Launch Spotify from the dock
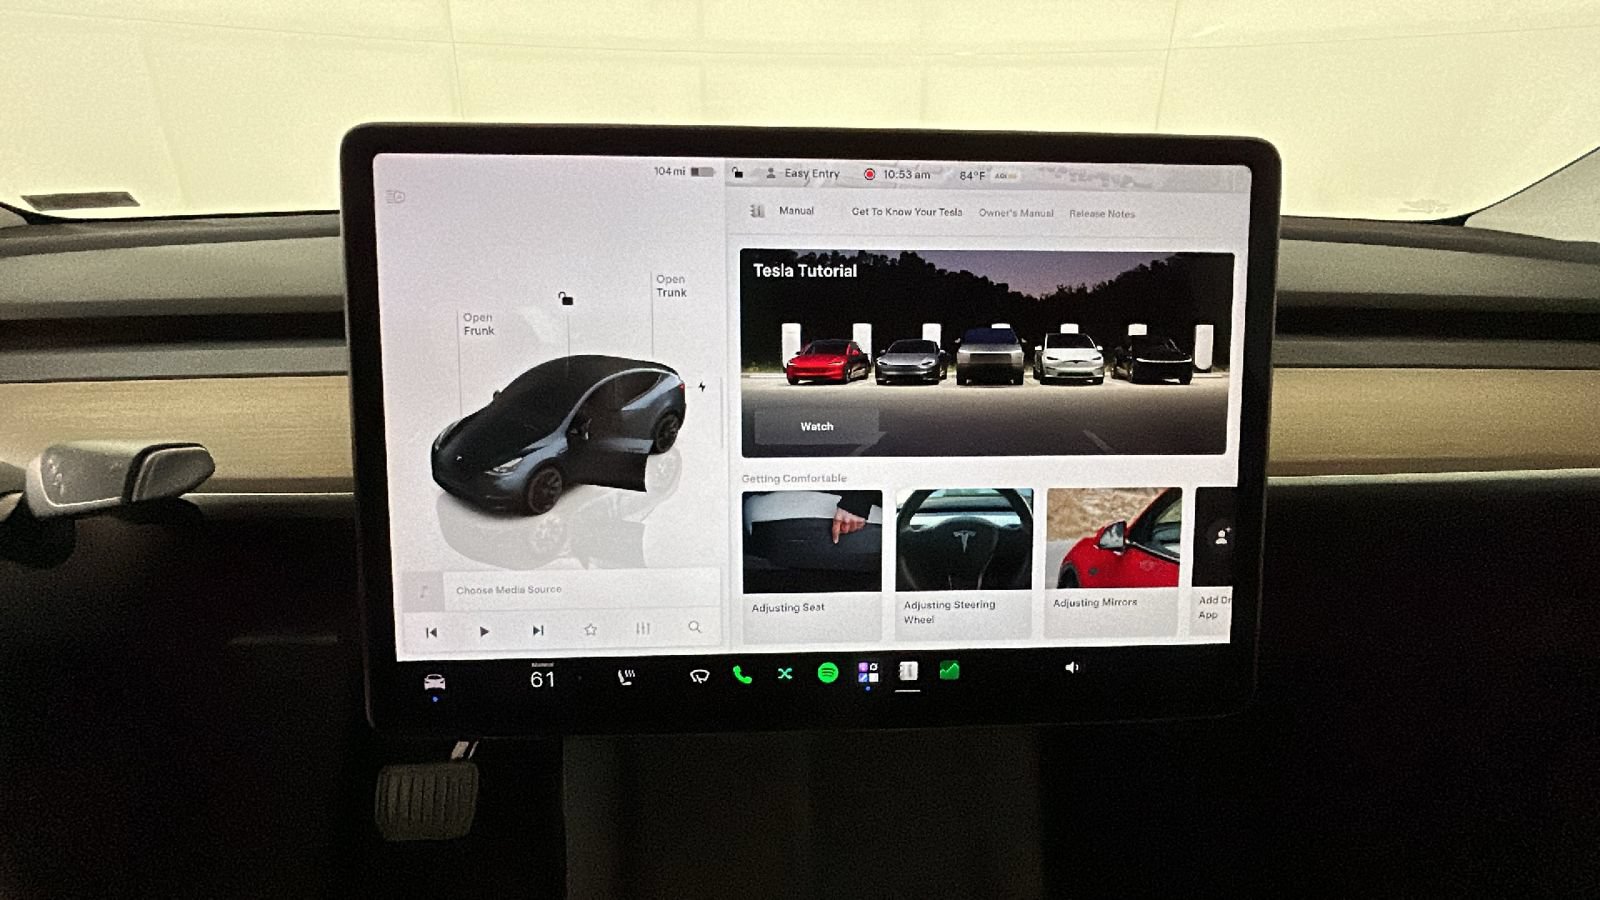The width and height of the screenshot is (1600, 900). tap(828, 673)
